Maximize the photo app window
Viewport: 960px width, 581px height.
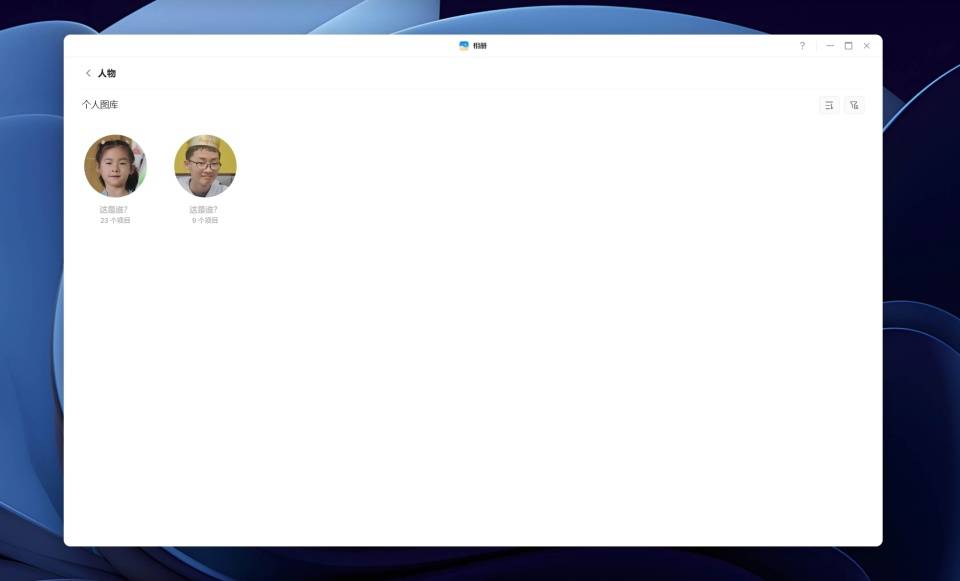tap(848, 46)
